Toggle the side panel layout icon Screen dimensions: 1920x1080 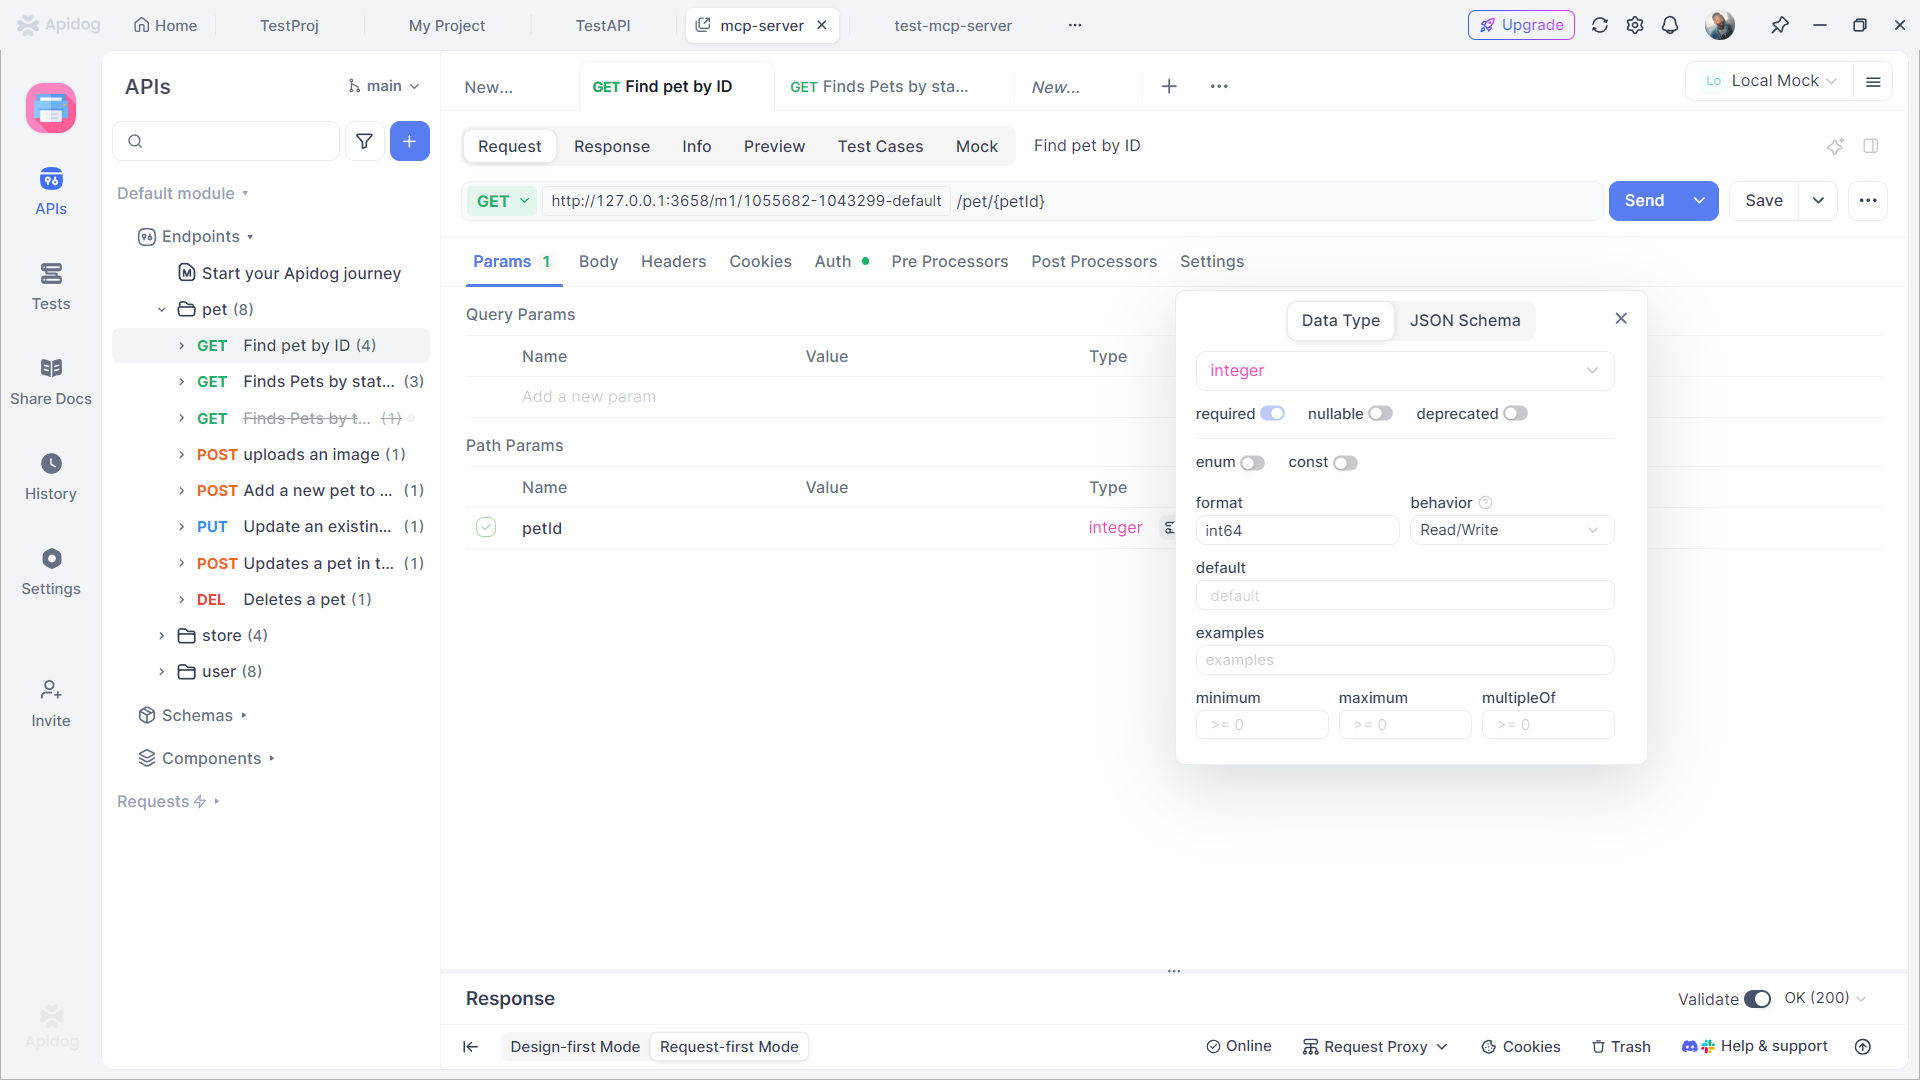click(x=1871, y=146)
